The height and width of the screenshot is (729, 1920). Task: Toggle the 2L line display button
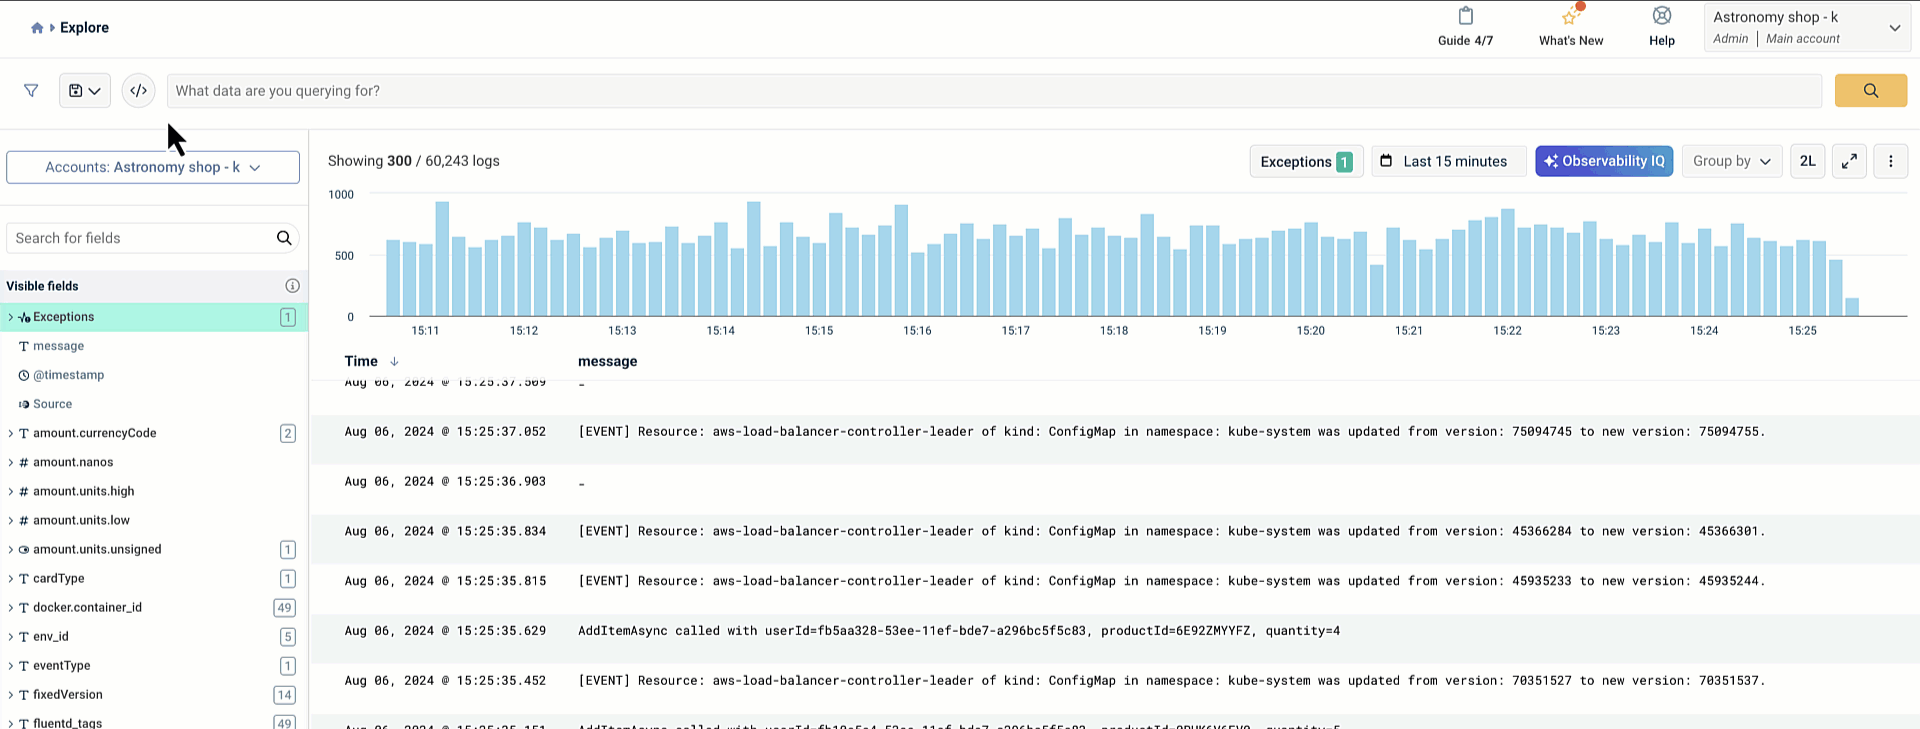[1808, 161]
